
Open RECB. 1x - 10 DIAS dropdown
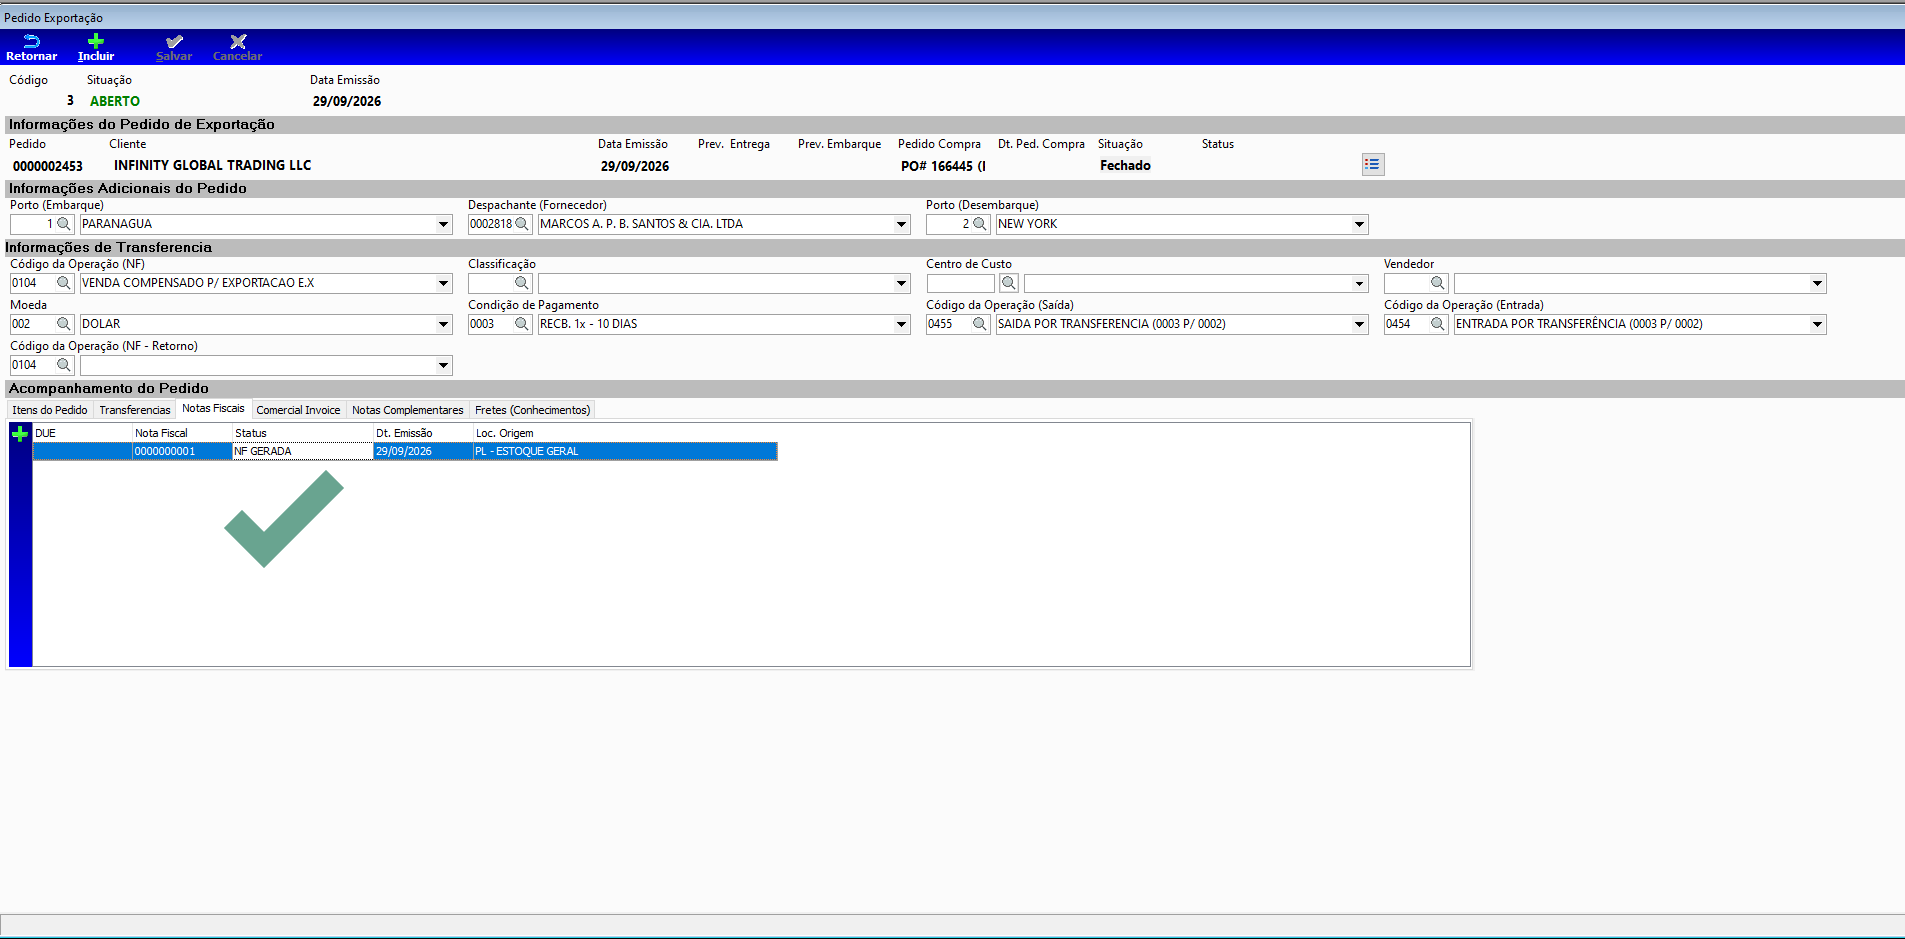pos(902,324)
